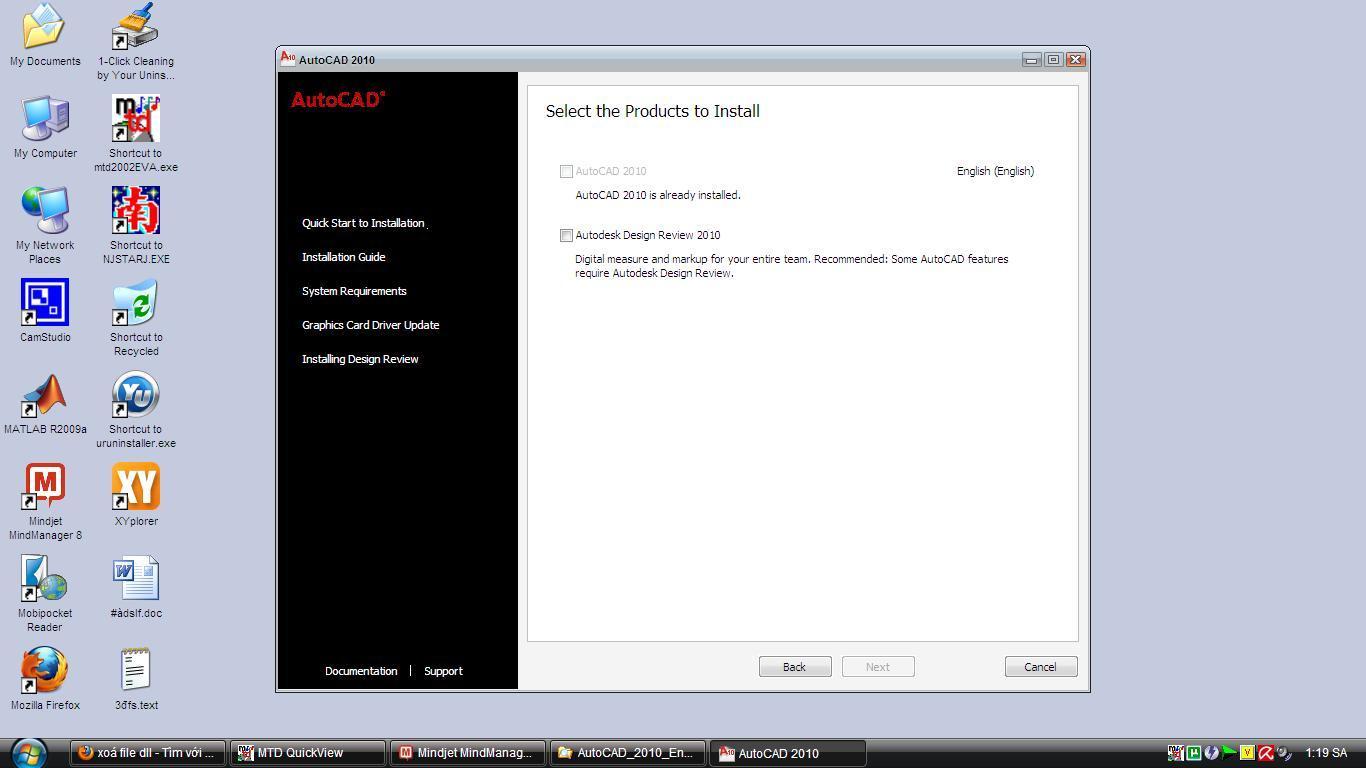Viewport: 1366px width, 768px height.
Task: Switch to MTD QuickView taskbar item
Action: [308, 753]
